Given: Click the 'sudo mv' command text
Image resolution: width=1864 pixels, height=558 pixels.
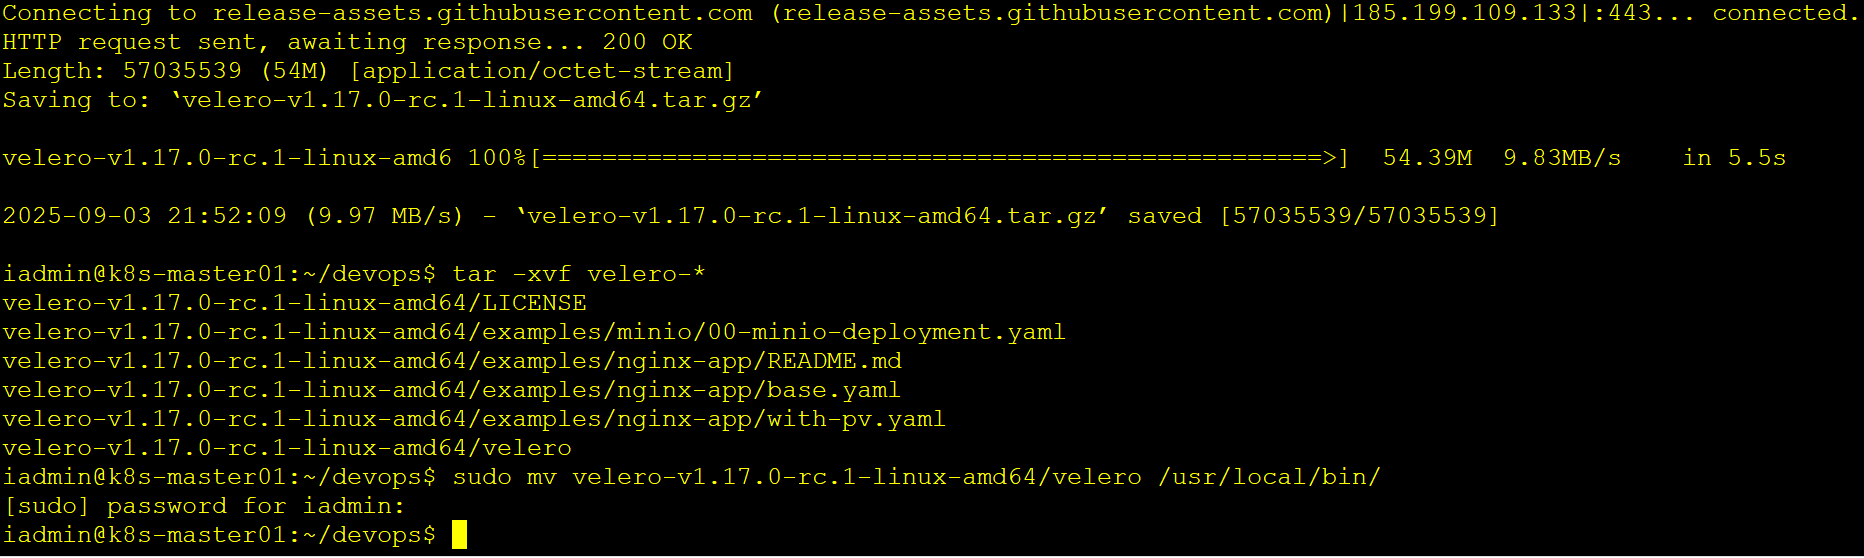Looking at the screenshot, I should pos(504,477).
